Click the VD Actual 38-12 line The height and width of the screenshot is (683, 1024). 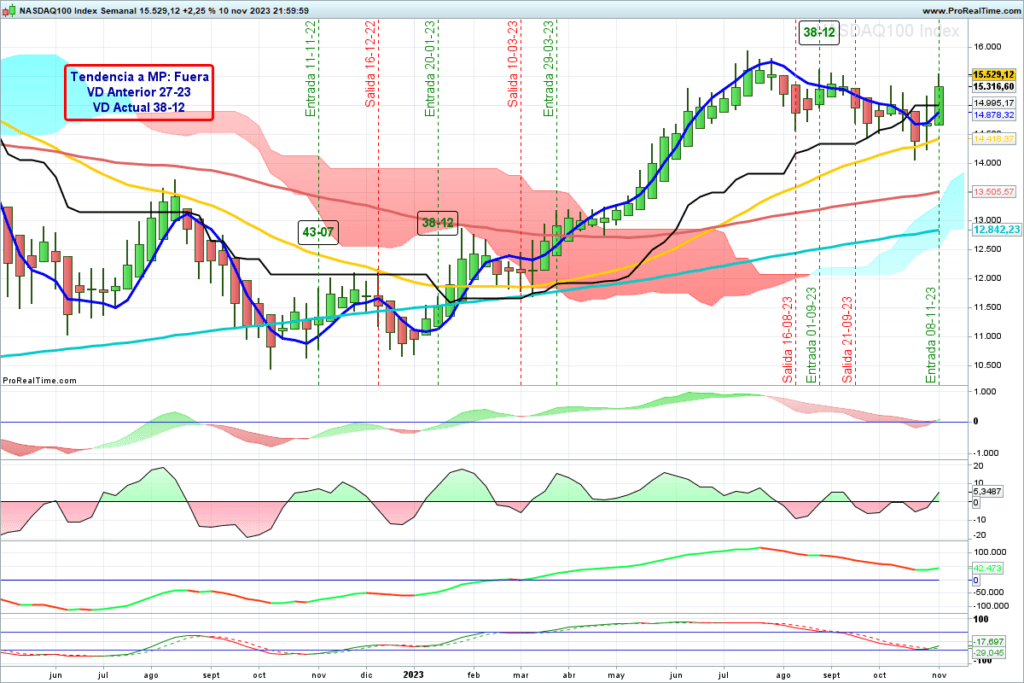point(138,107)
